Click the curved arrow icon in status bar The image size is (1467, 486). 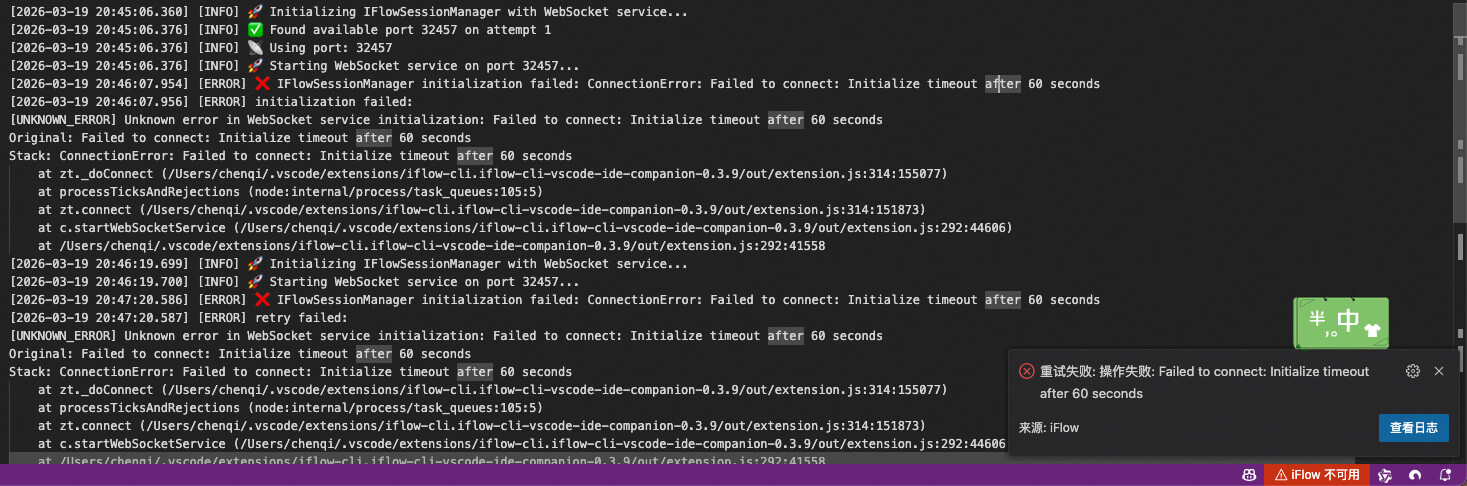(1415, 475)
